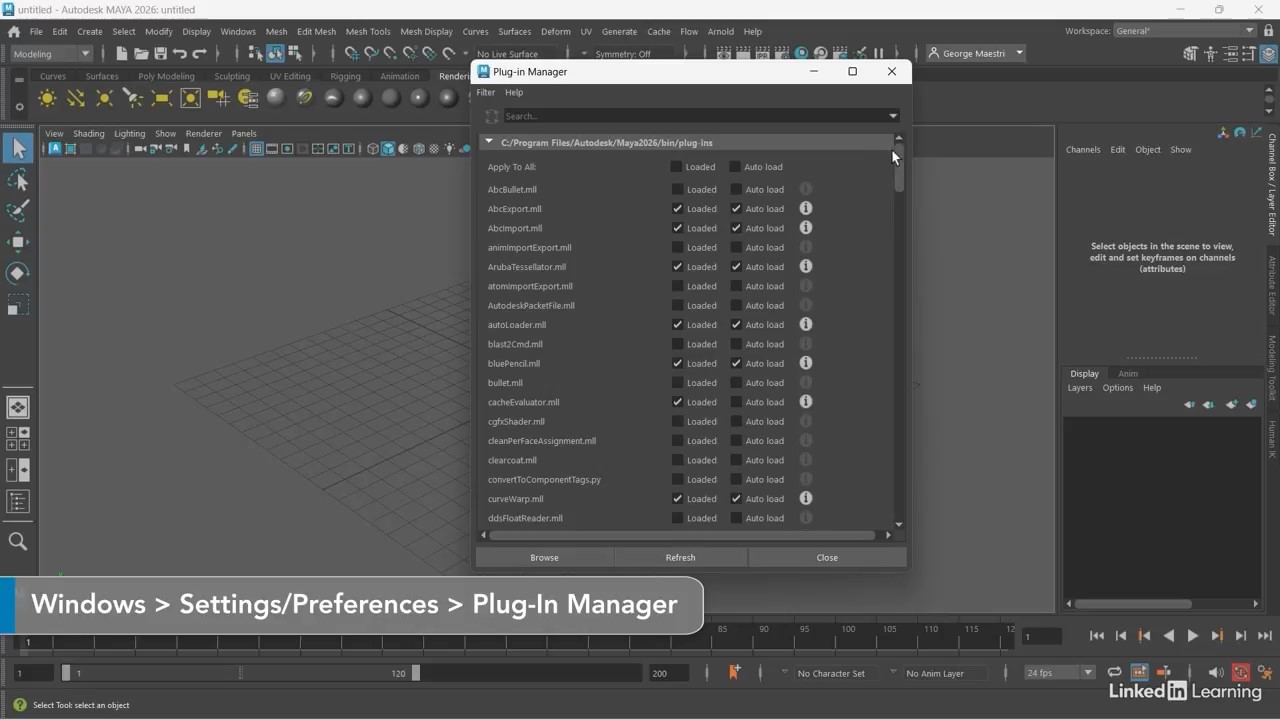1280x720 pixels.
Task: Click the Browse button
Action: point(544,557)
